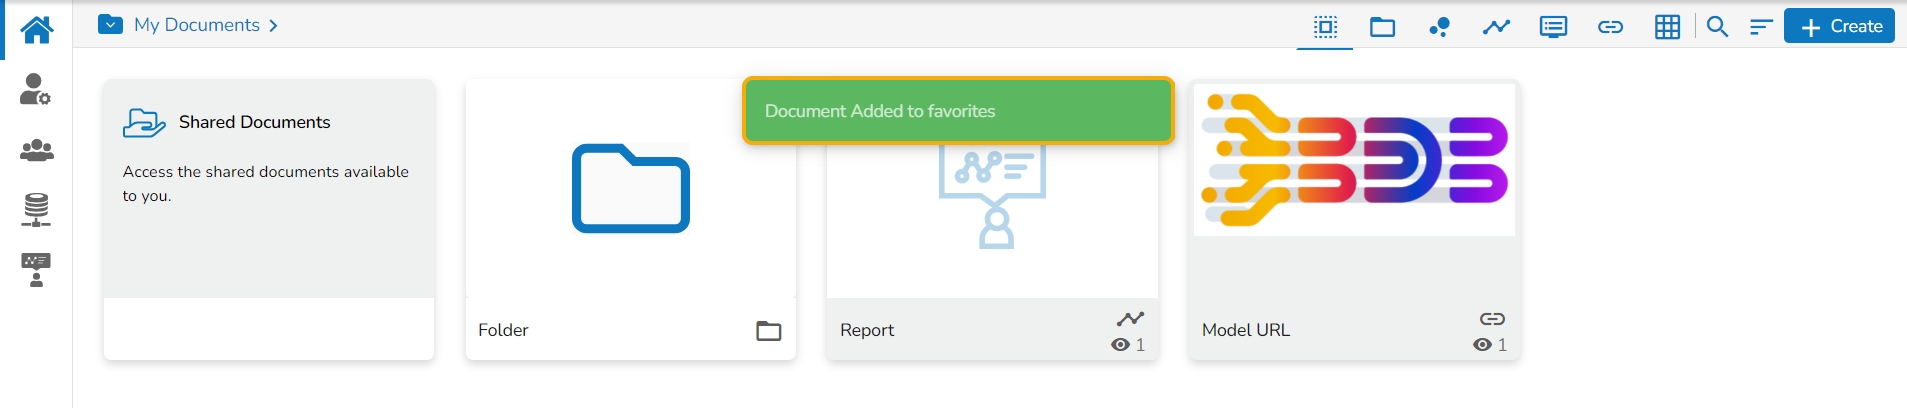
Task: Filter by chain link icon in toolbar
Action: point(1610,27)
